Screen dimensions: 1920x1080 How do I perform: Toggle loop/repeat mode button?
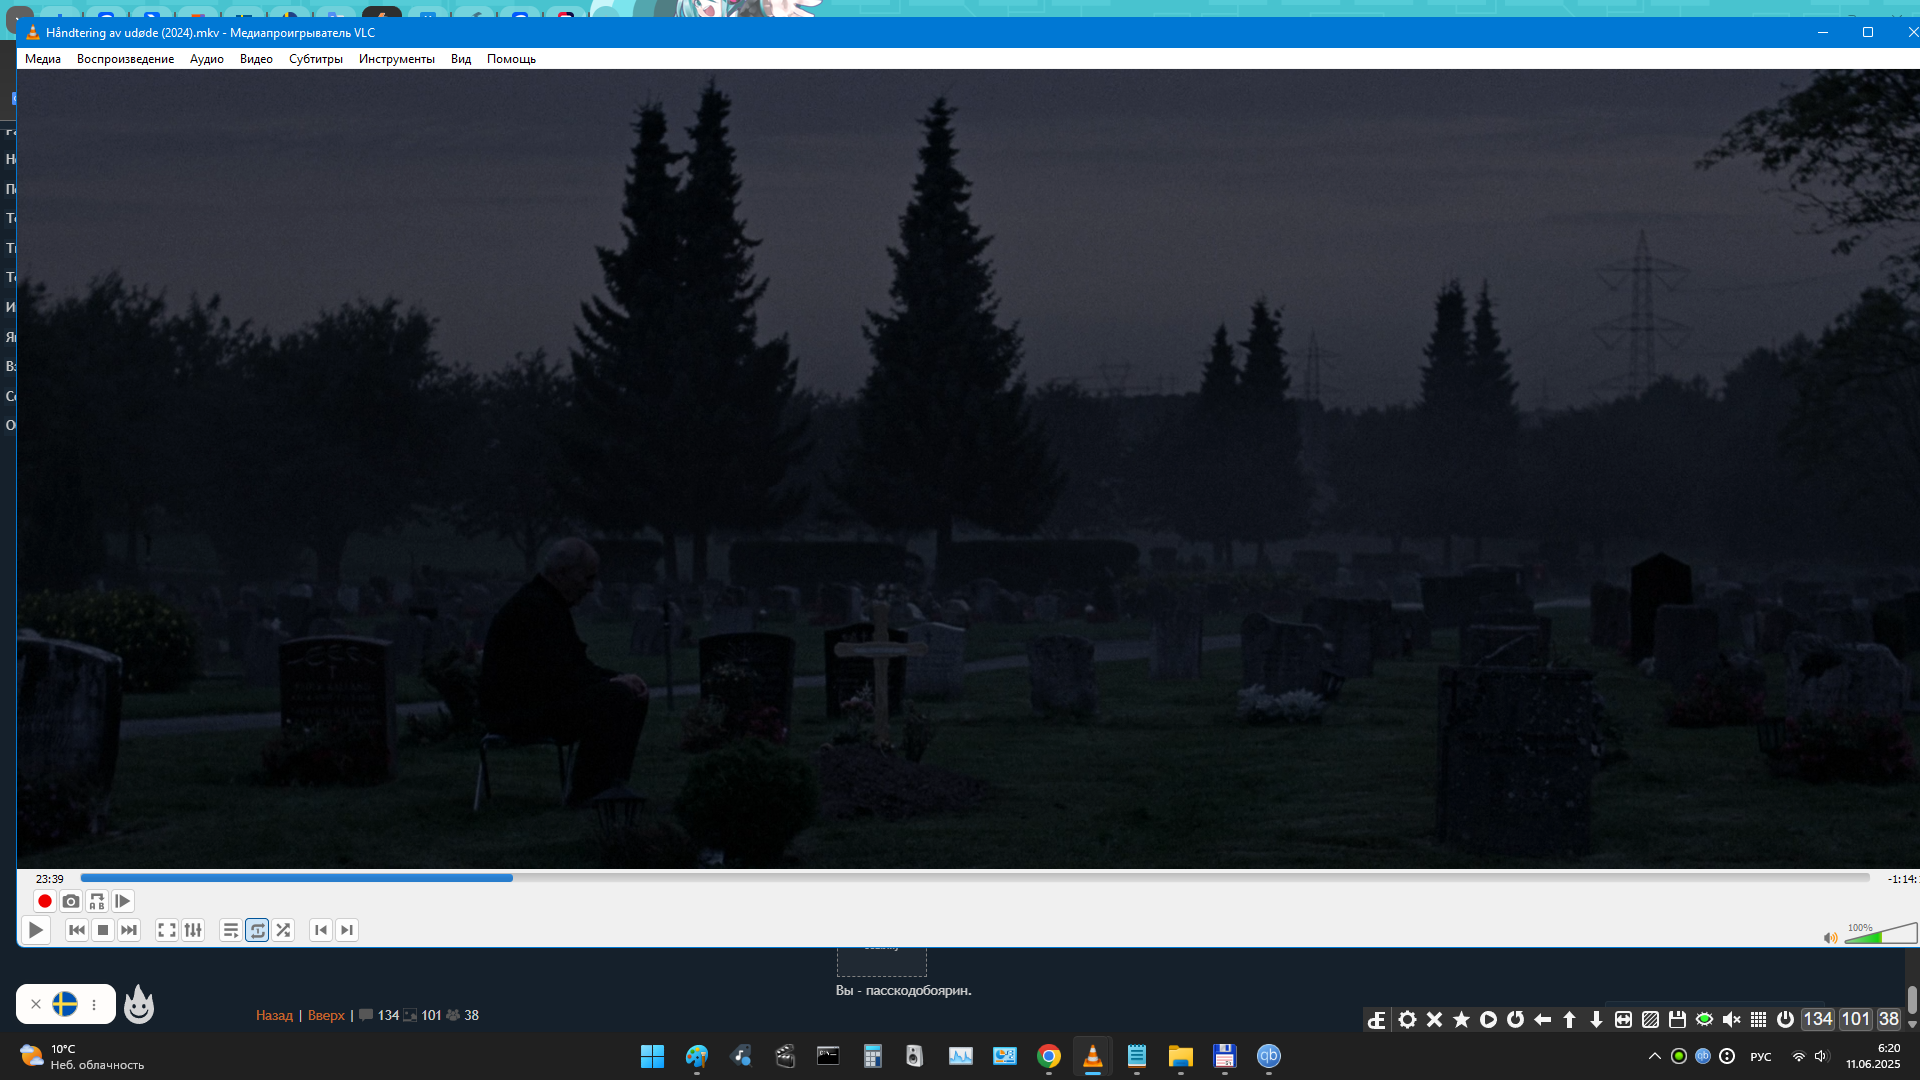point(257,930)
